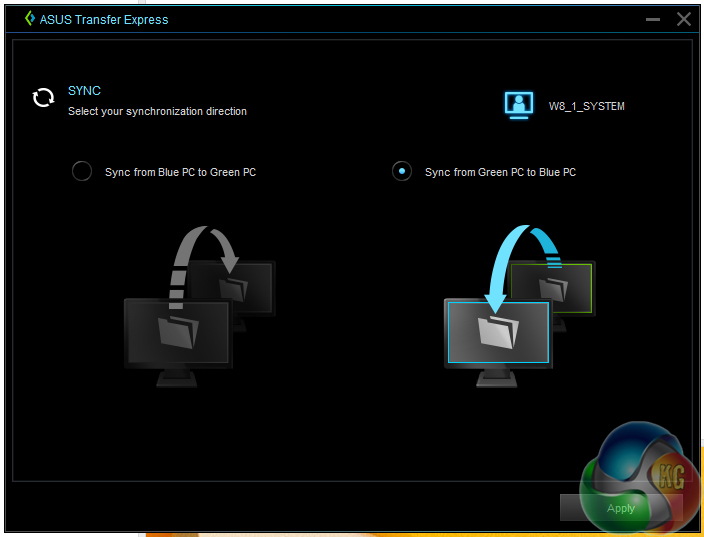The image size is (704, 537).
Task: Click the W8_1_SYSTEM computer user icon
Action: (519, 105)
